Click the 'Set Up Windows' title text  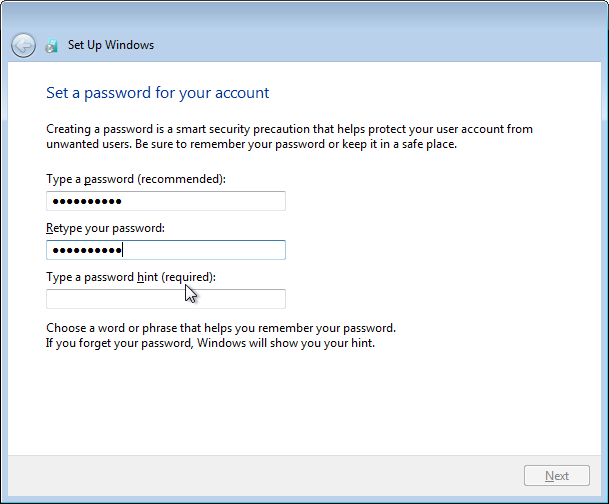[110, 45]
